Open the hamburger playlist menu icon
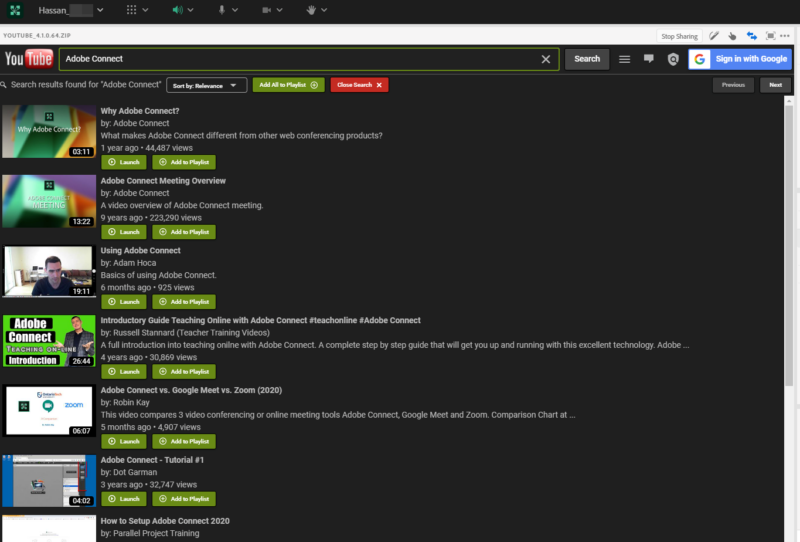 point(624,59)
